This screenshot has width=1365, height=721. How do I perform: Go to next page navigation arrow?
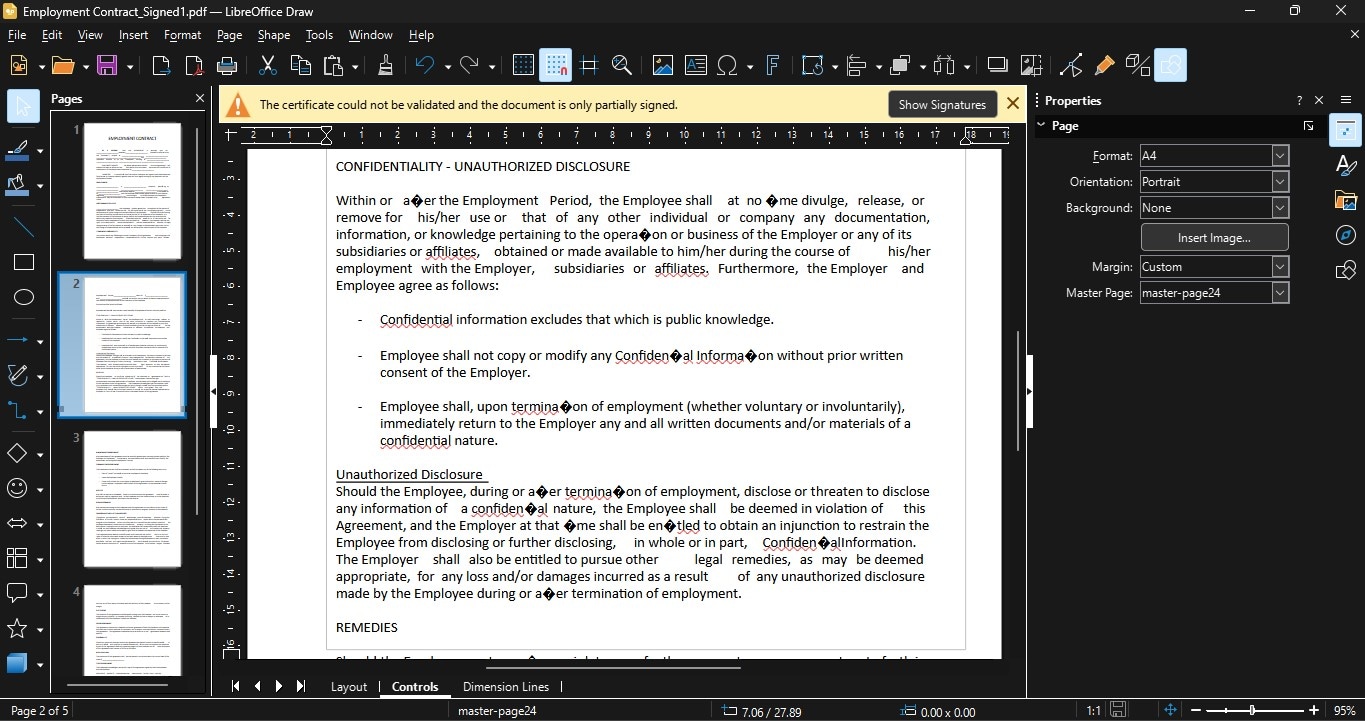pos(279,686)
